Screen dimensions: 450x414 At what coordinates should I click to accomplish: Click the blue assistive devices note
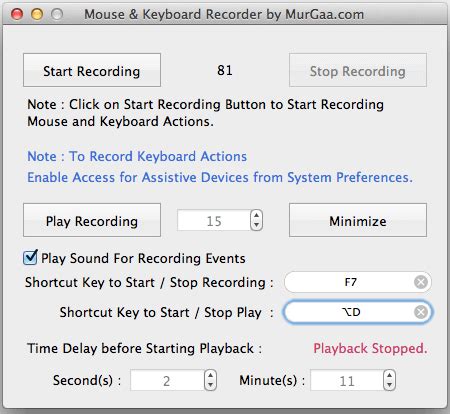coord(220,167)
